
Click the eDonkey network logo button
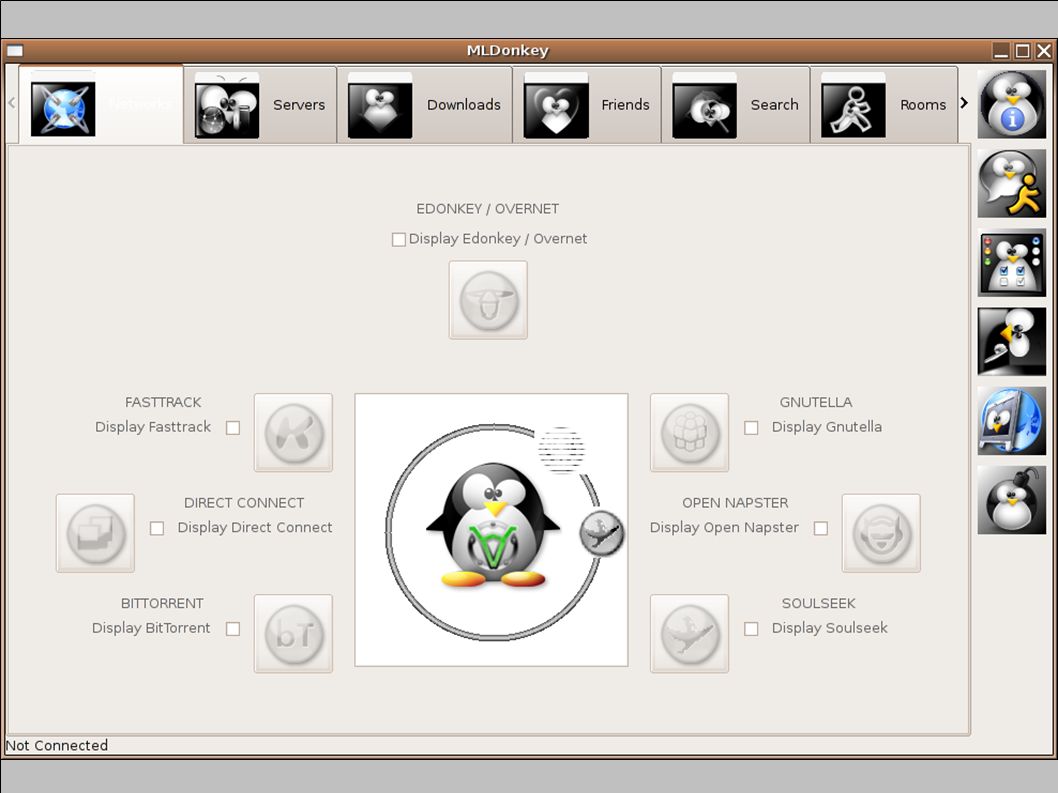[x=489, y=300]
